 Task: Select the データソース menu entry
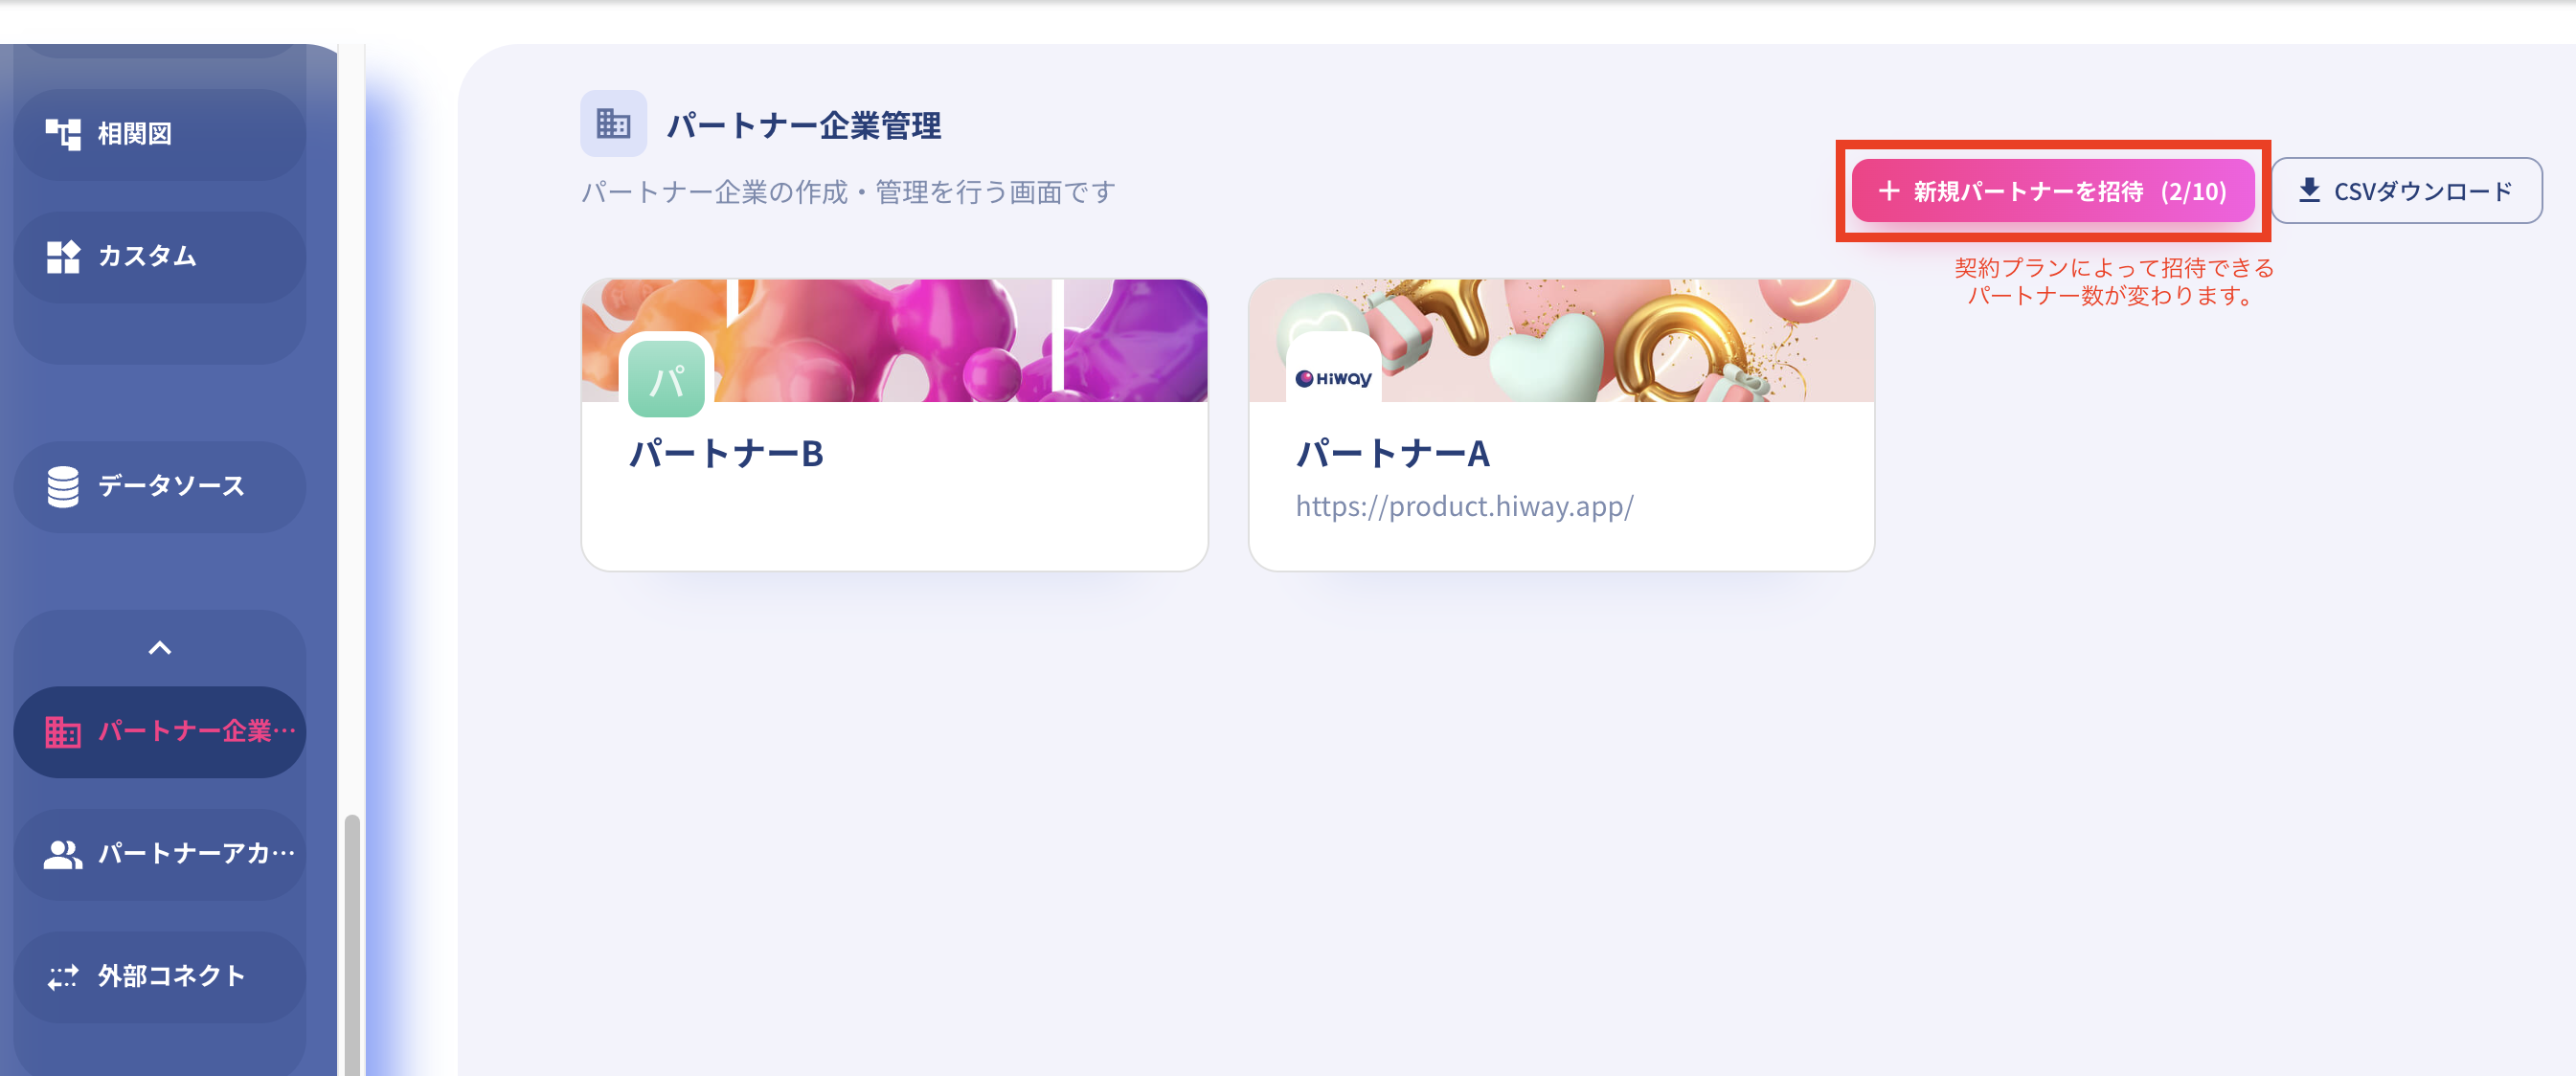160,487
